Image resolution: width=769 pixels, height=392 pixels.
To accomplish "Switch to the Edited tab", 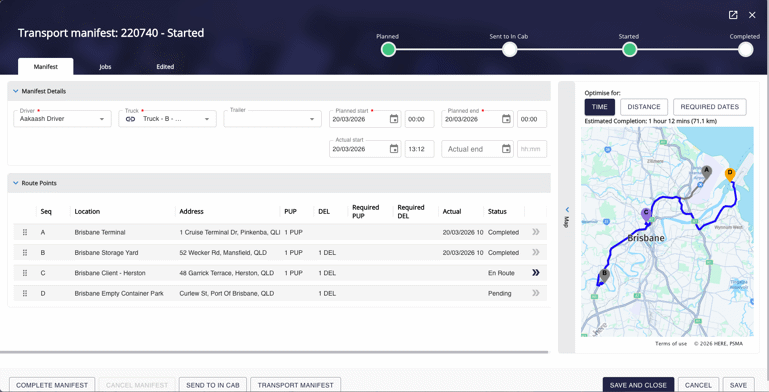I will click(x=165, y=67).
